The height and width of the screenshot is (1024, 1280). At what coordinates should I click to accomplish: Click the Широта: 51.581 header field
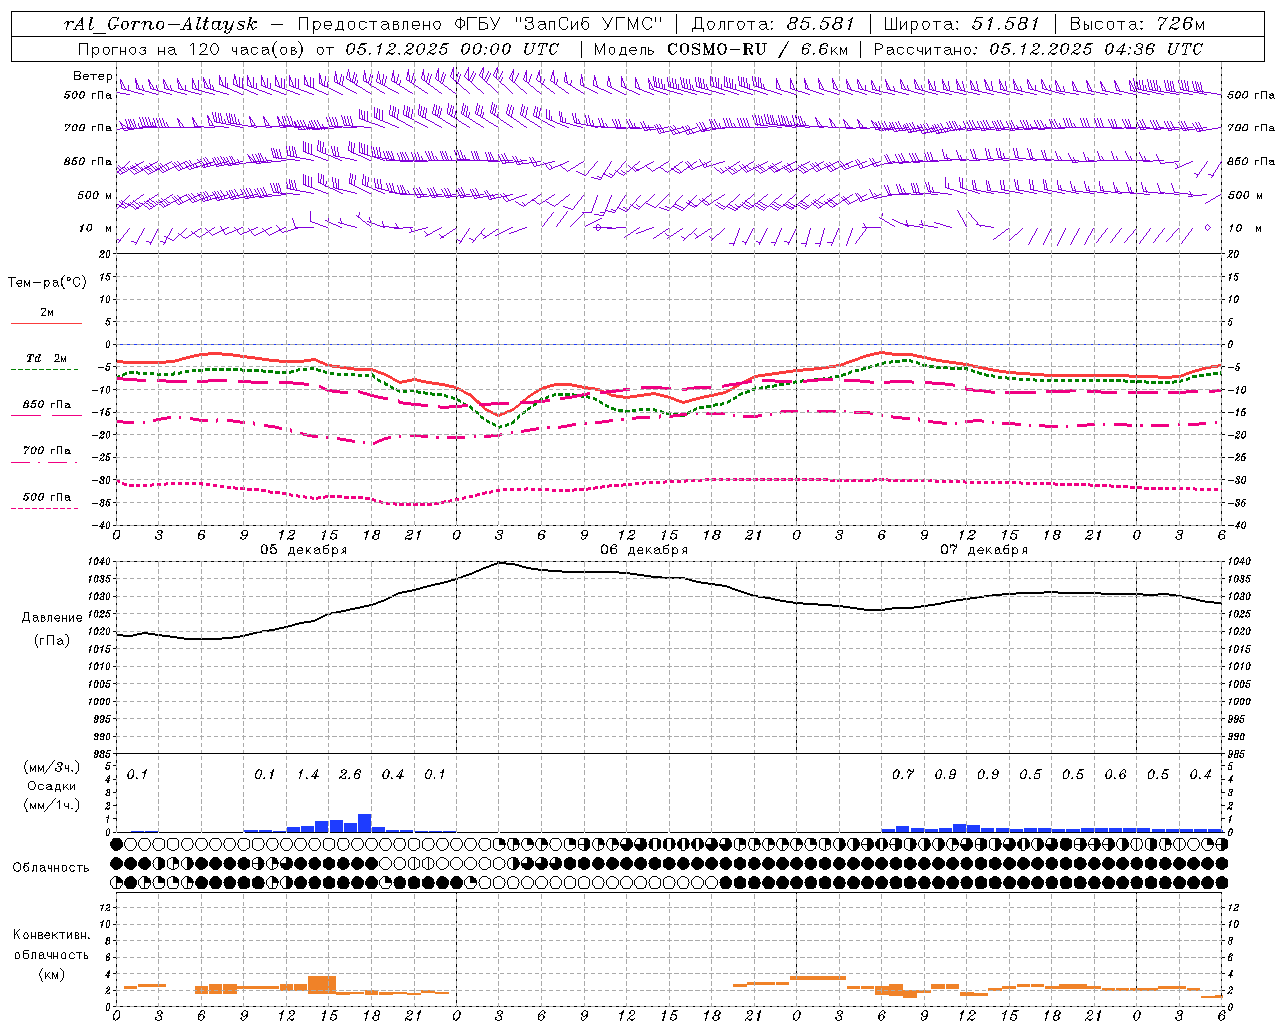[x=961, y=24]
